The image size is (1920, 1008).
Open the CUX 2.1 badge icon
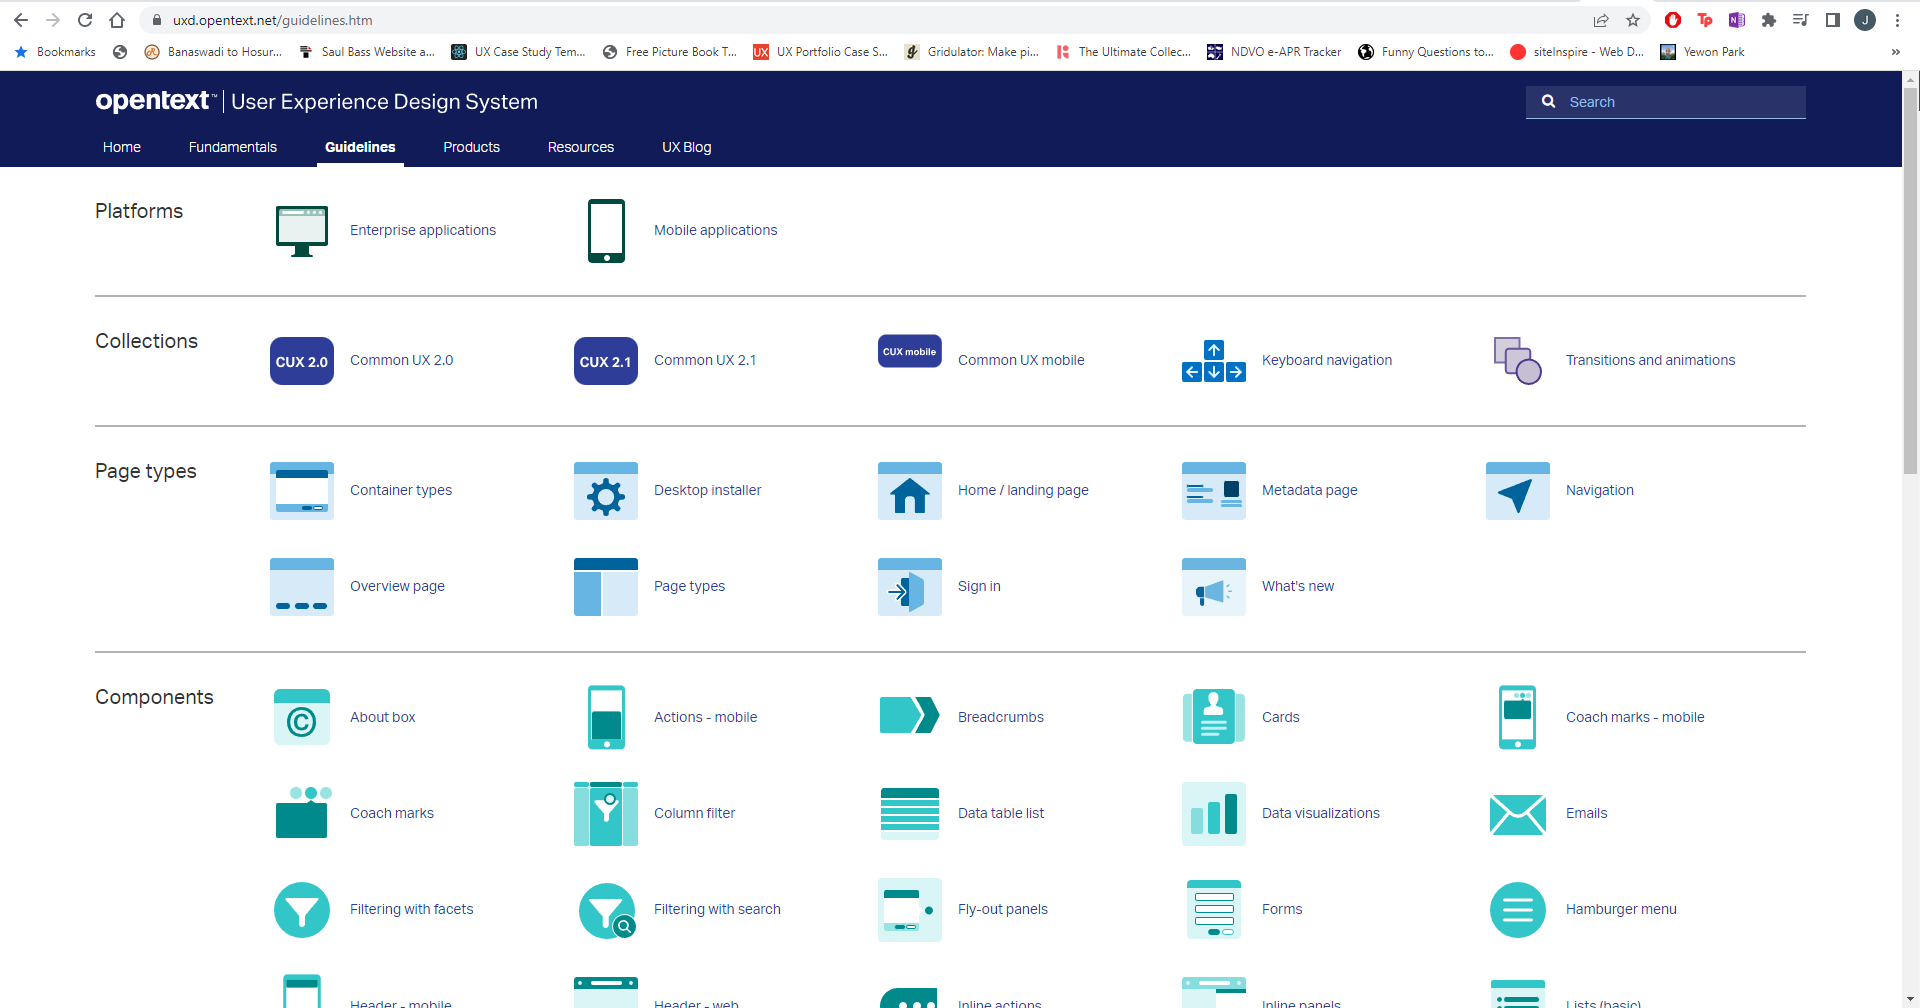606,361
